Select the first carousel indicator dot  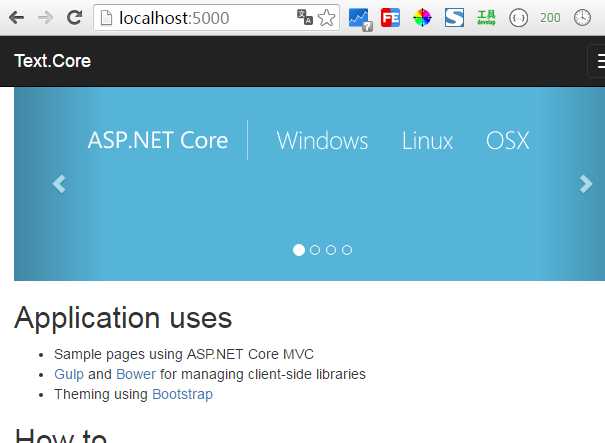pos(299,250)
